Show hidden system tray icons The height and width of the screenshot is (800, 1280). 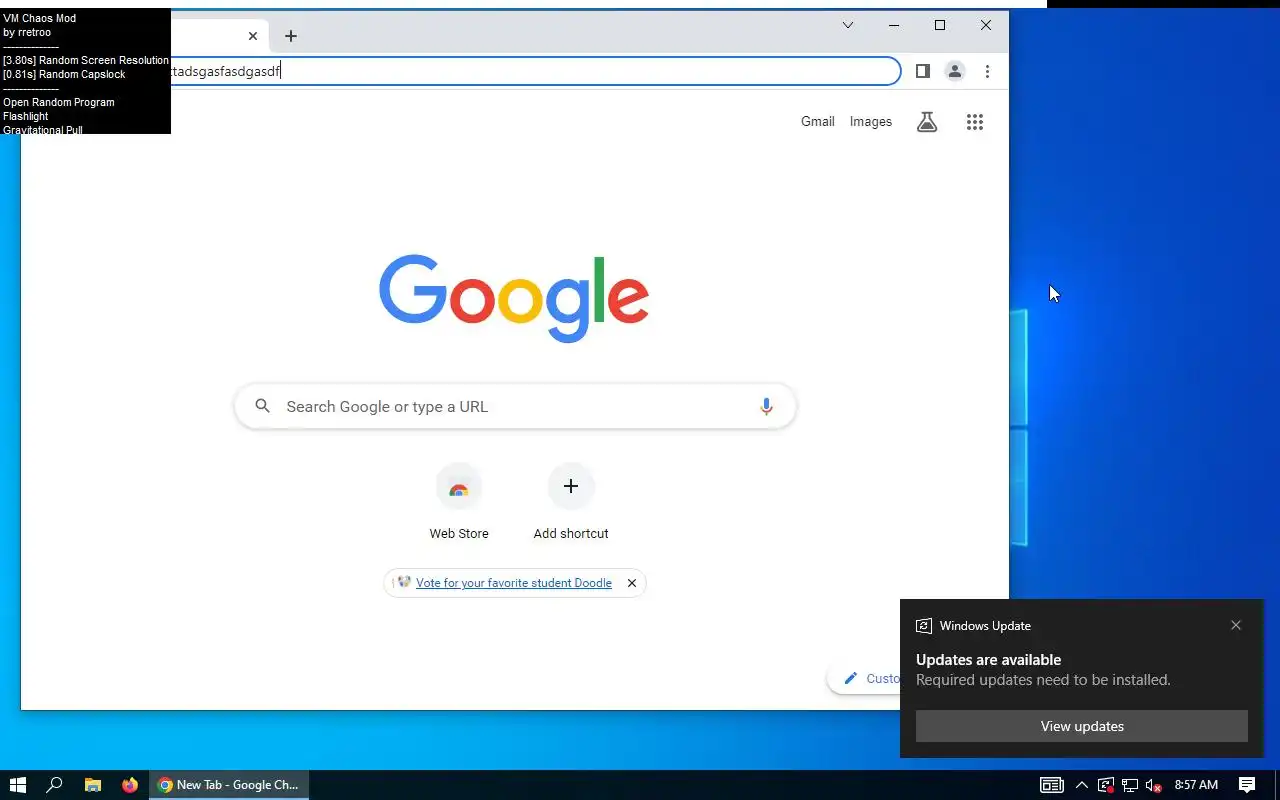1081,785
